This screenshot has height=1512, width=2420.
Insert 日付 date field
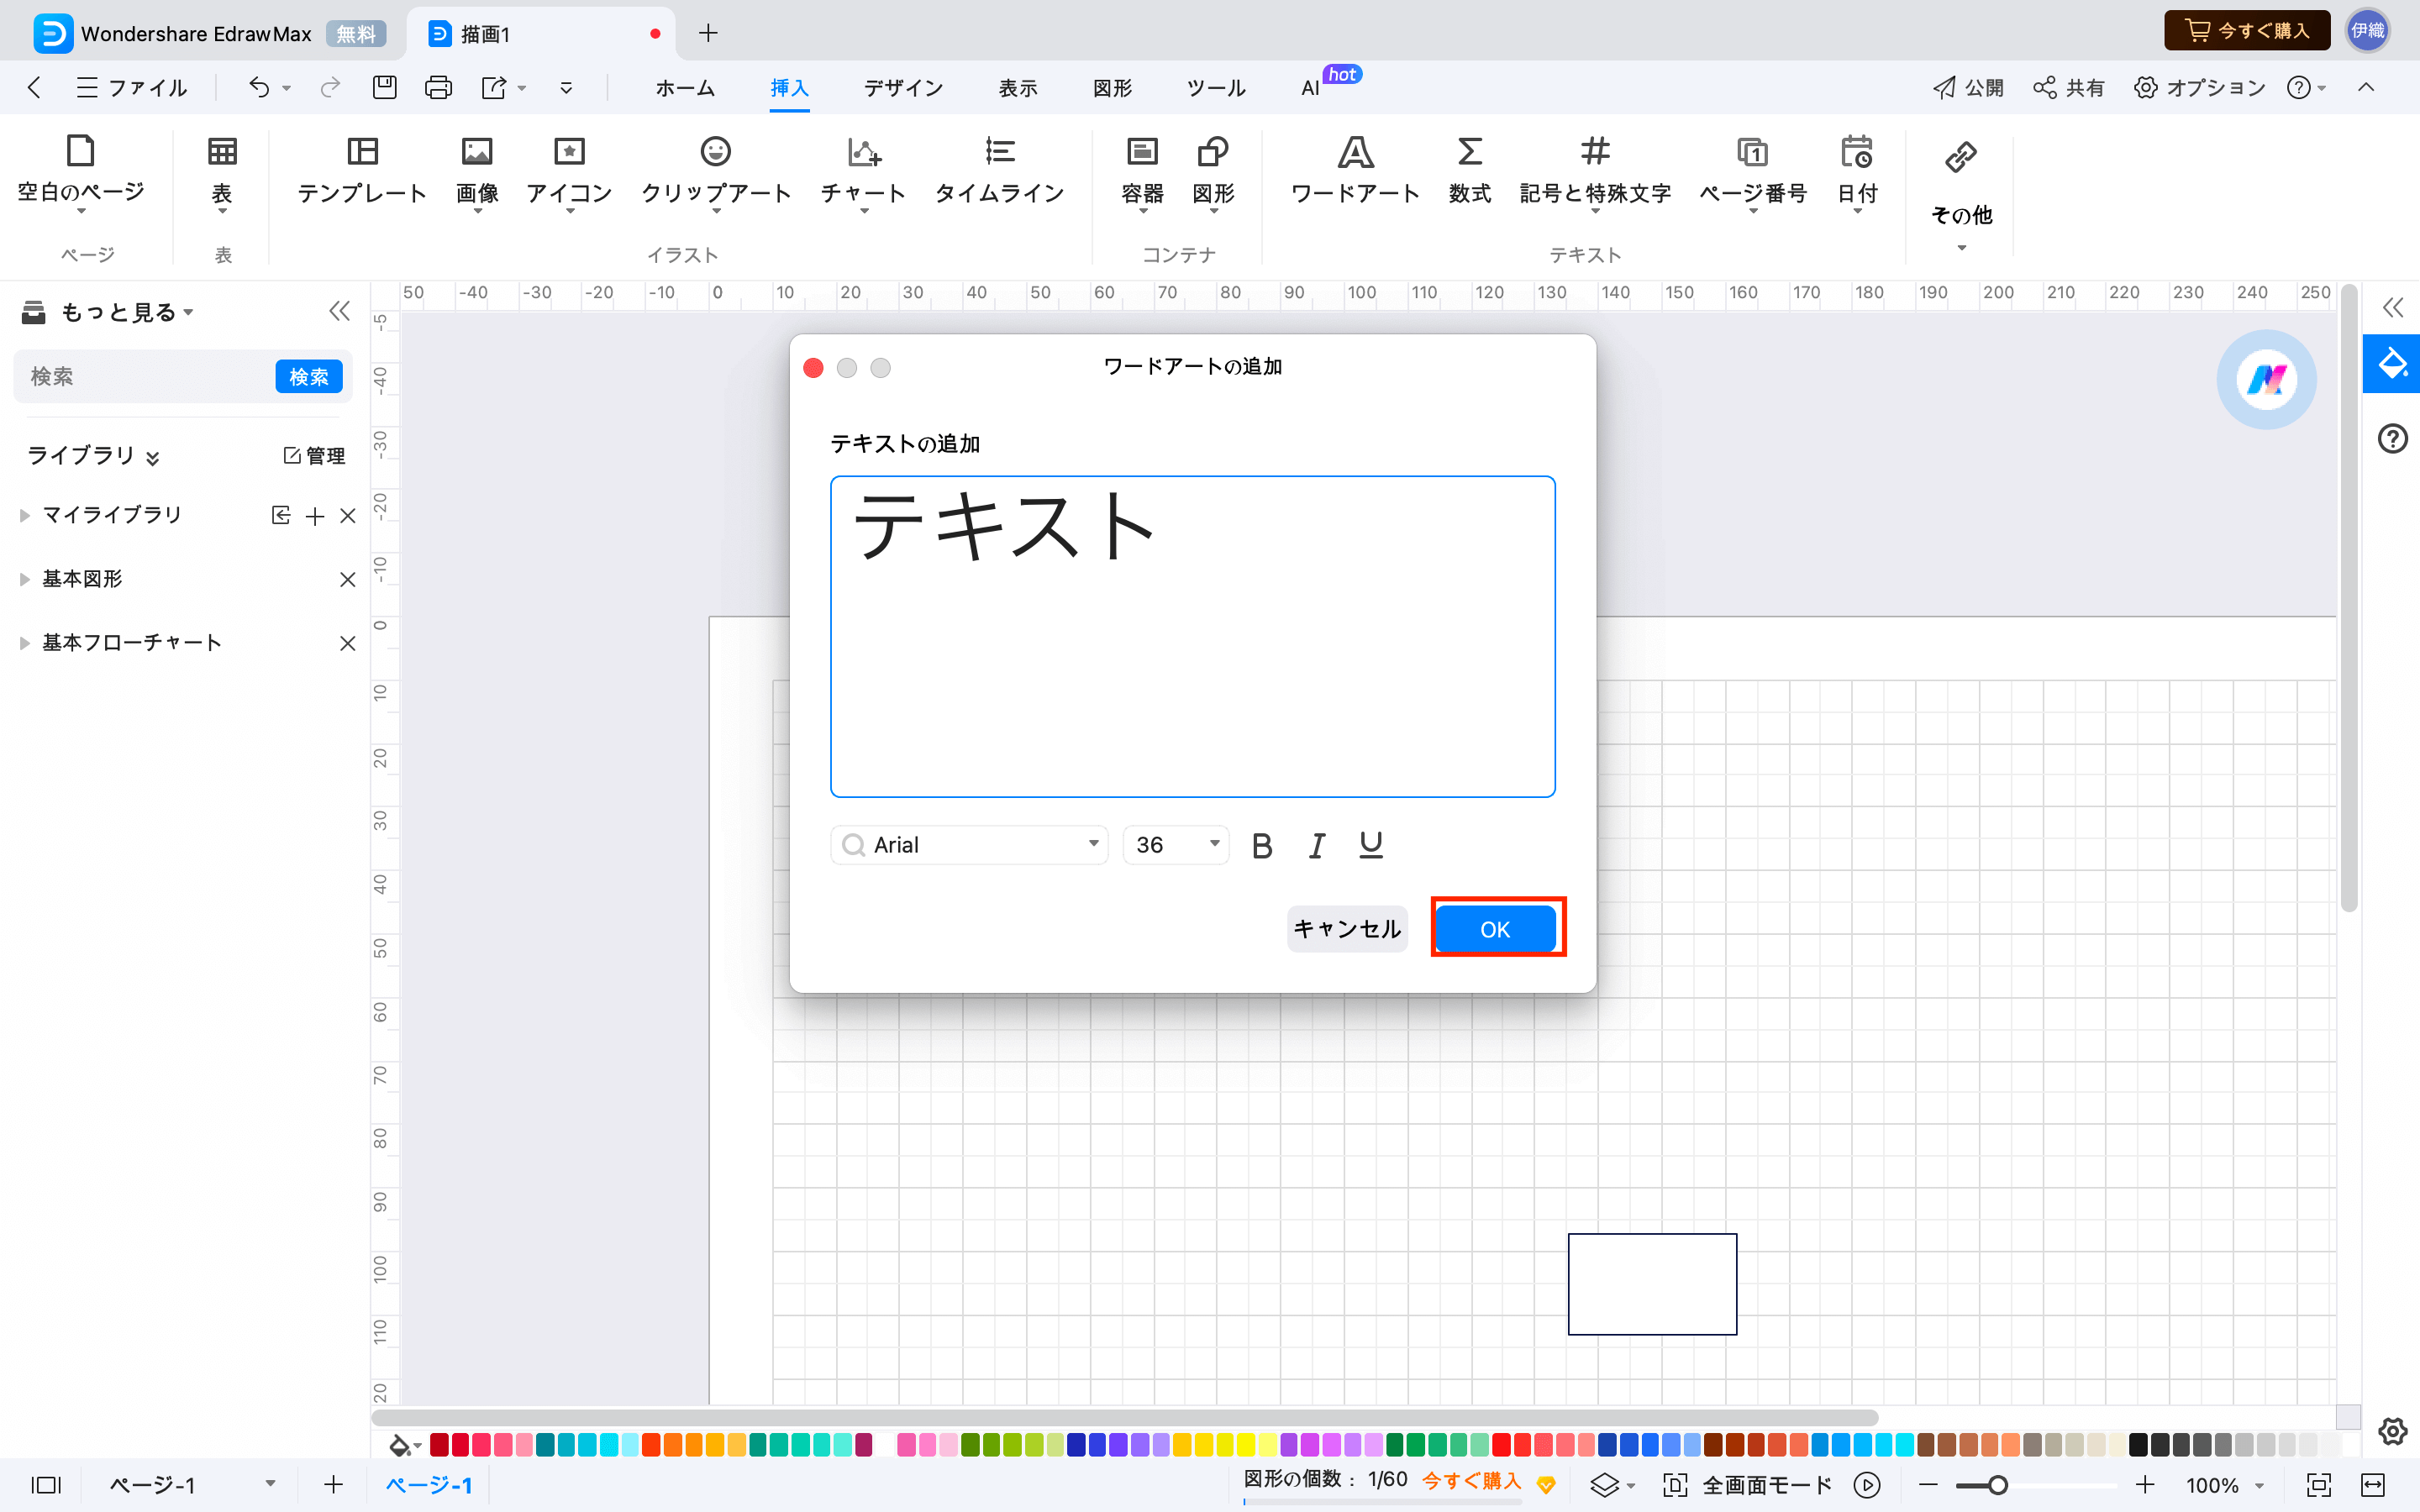click(x=1857, y=171)
